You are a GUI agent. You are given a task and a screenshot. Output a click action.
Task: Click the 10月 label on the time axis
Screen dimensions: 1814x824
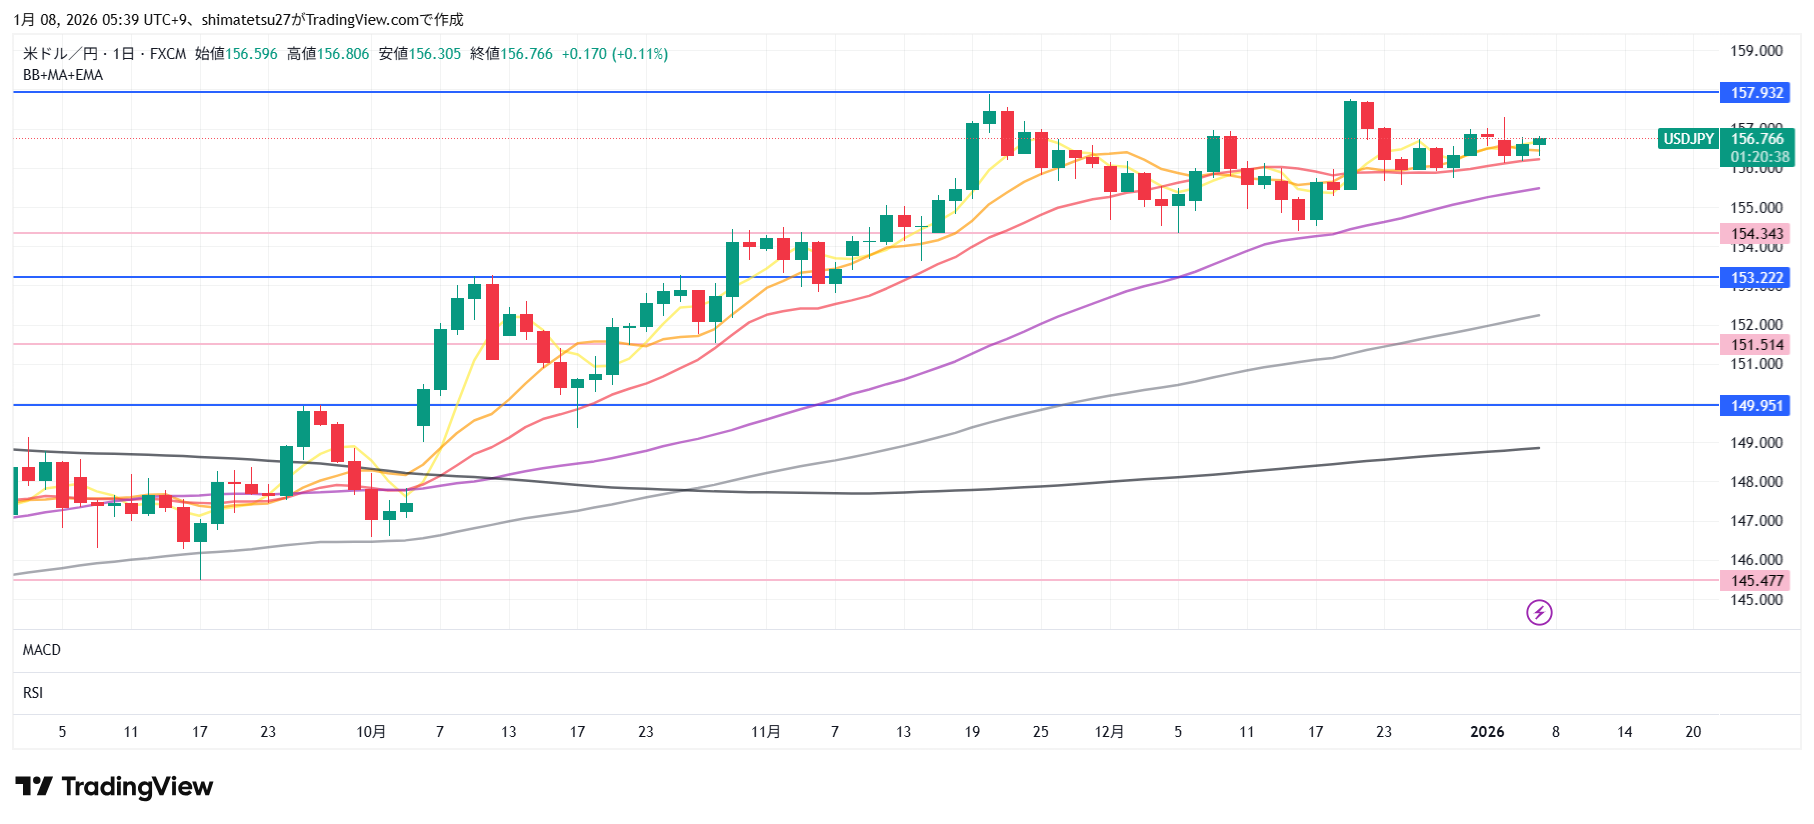[371, 732]
